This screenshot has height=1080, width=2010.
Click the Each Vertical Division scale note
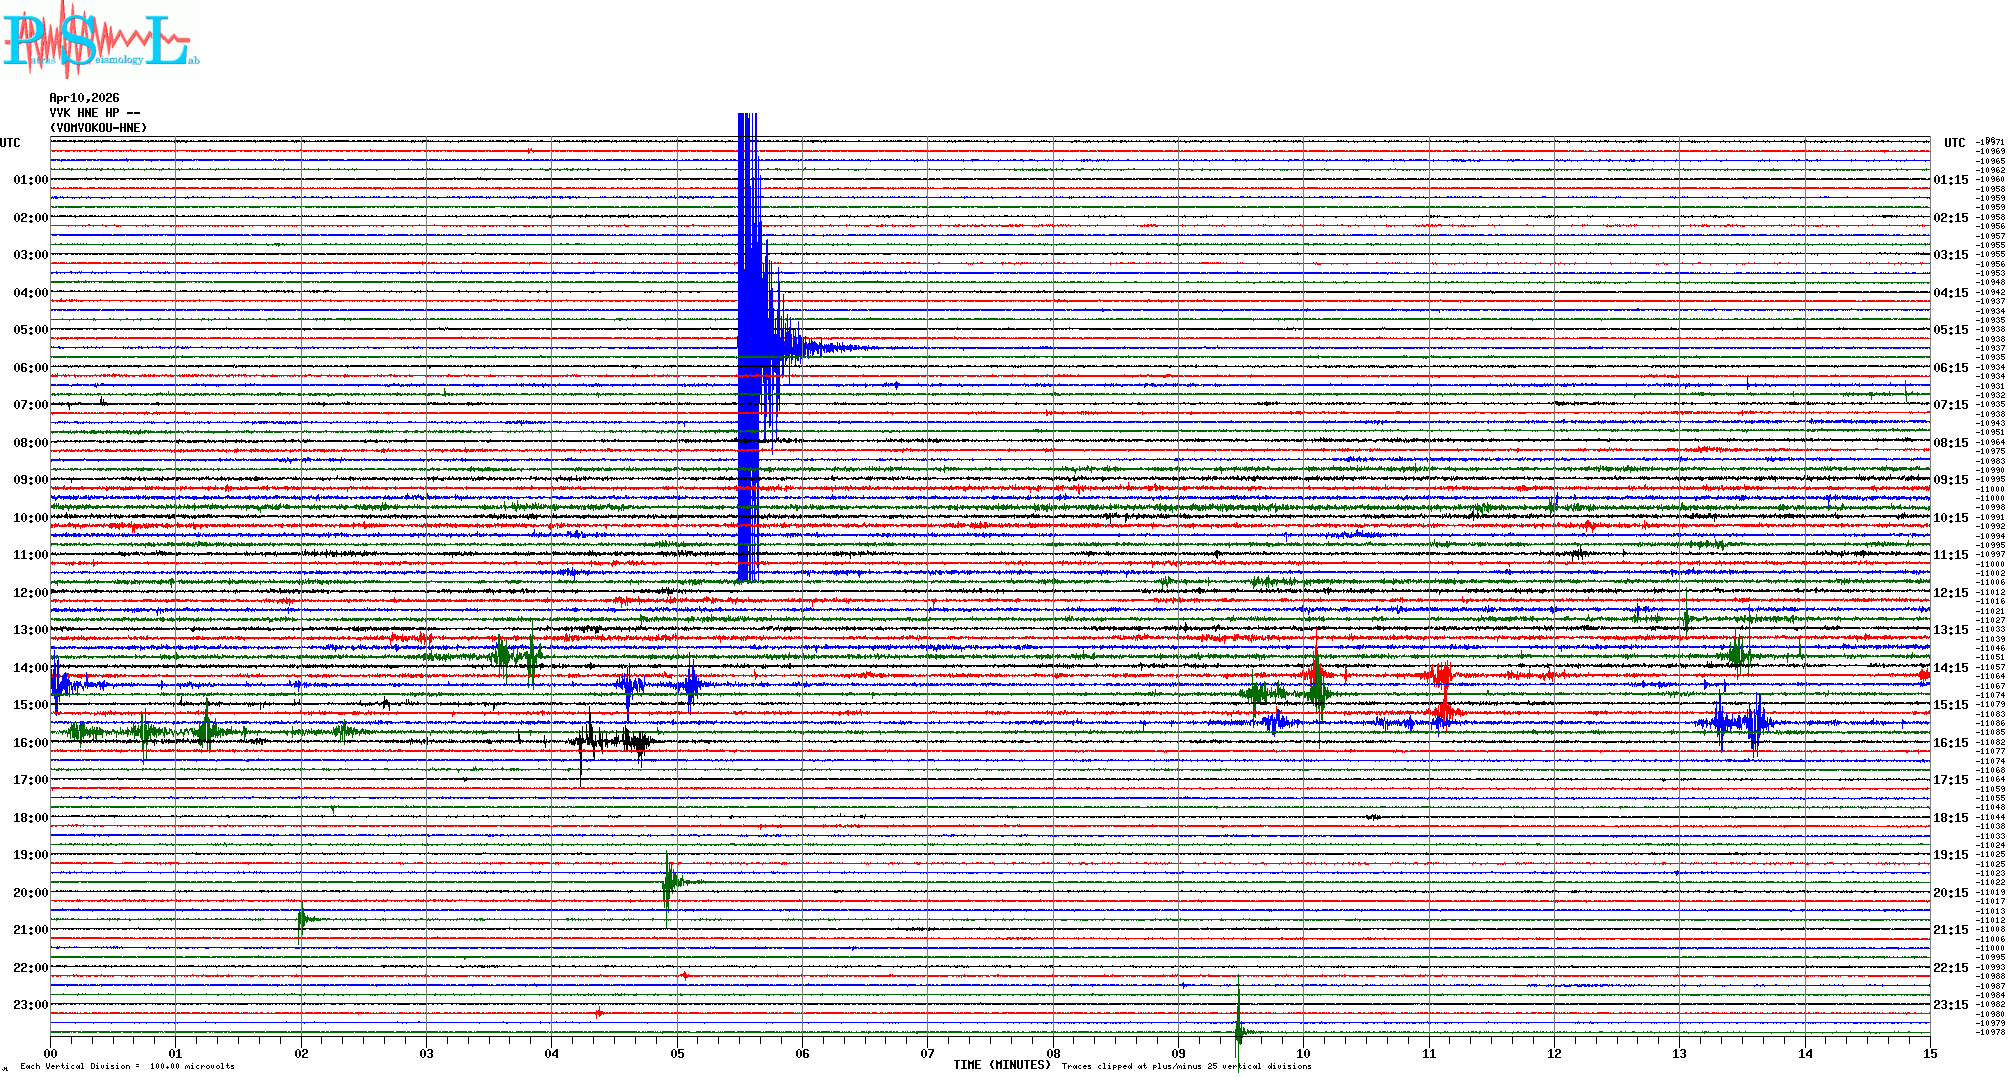click(x=127, y=1066)
